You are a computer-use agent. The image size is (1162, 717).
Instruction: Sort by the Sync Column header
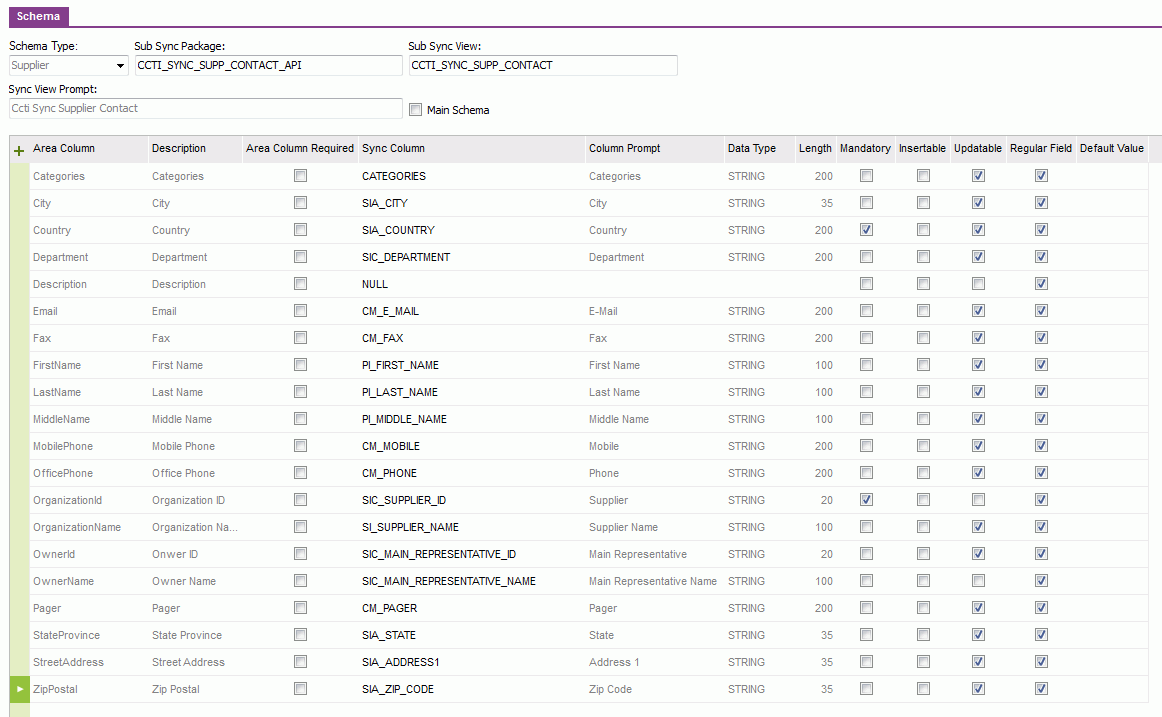point(393,148)
